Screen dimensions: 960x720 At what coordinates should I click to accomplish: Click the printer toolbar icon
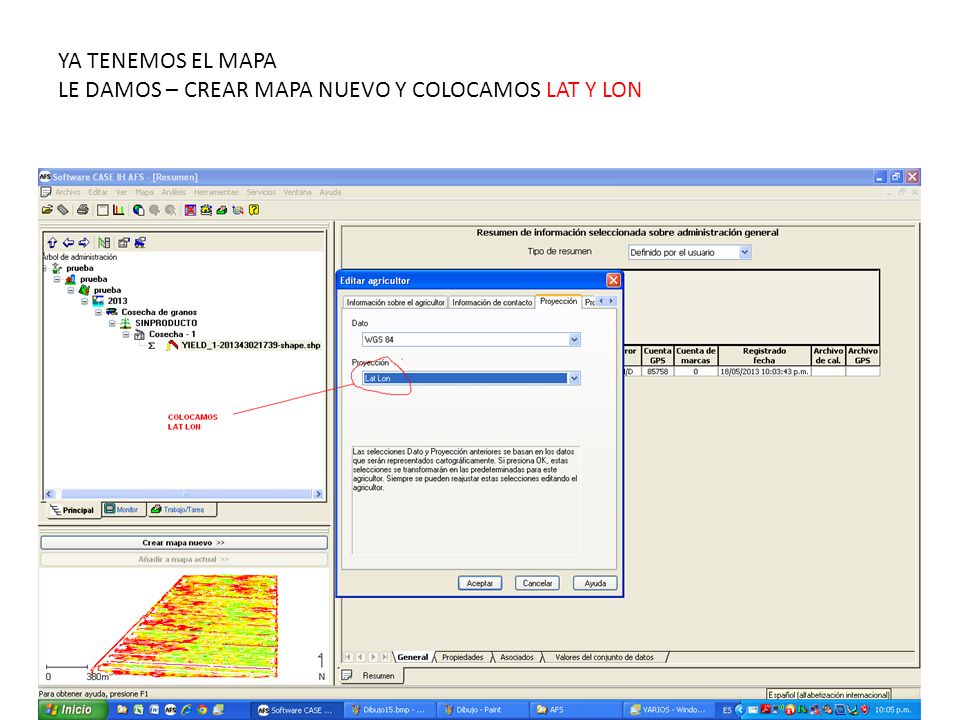[x=83, y=210]
